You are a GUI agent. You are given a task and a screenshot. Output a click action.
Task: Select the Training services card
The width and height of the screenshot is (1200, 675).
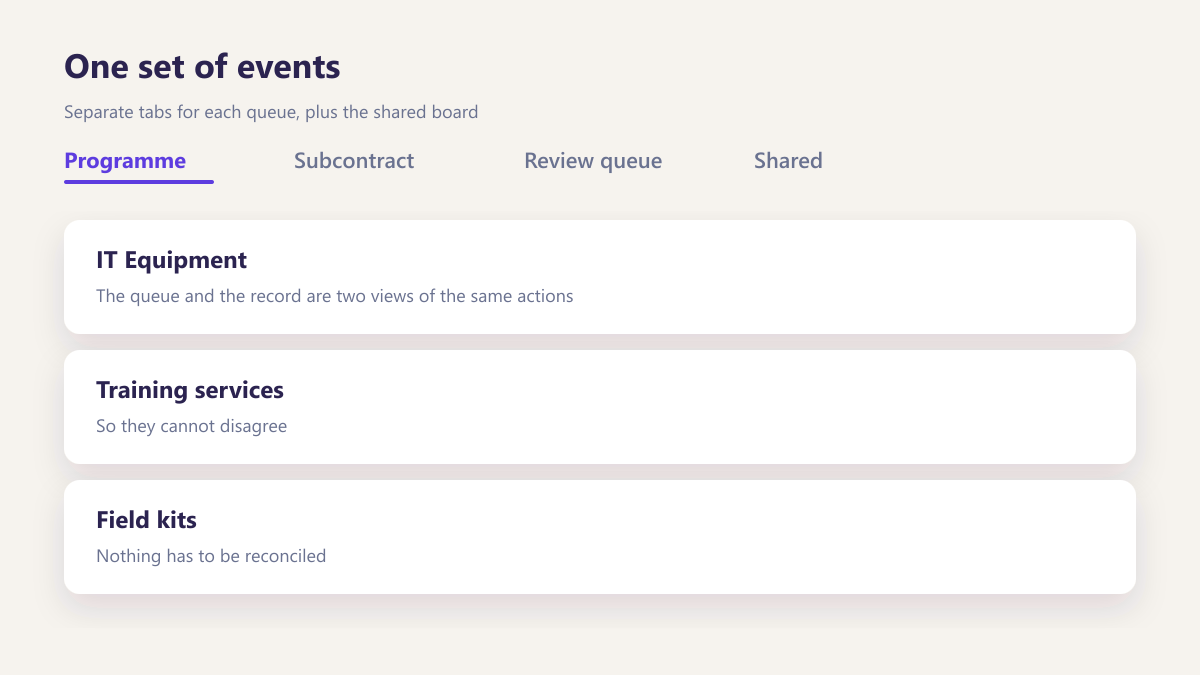point(600,407)
